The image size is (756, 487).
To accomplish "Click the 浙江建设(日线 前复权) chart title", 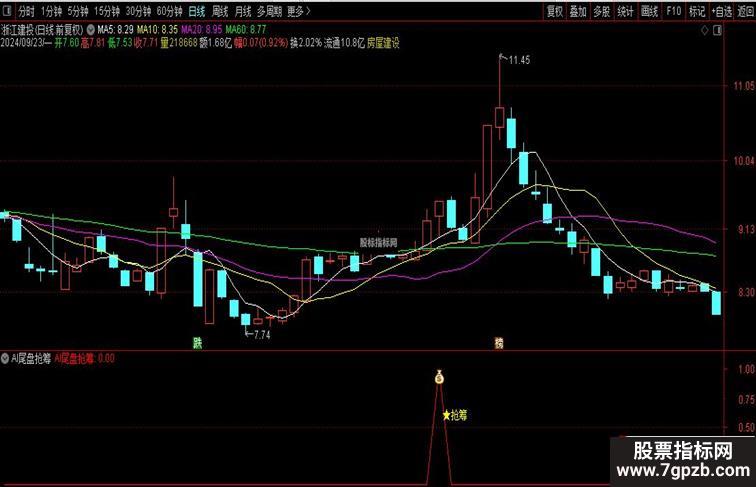I will [42, 30].
